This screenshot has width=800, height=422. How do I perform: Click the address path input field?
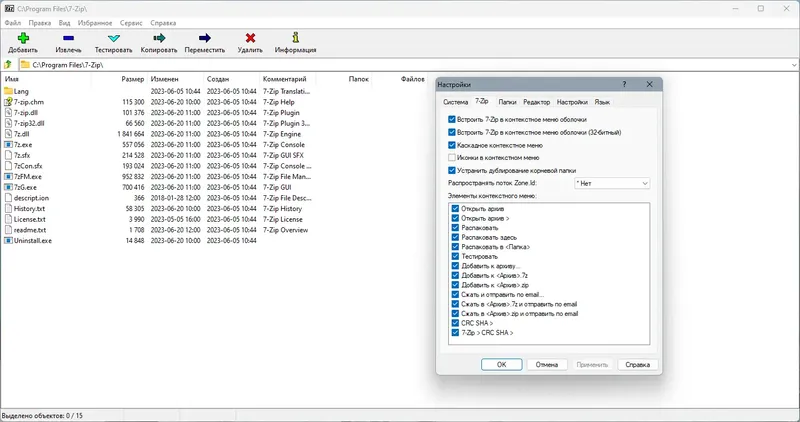pyautogui.click(x=408, y=65)
